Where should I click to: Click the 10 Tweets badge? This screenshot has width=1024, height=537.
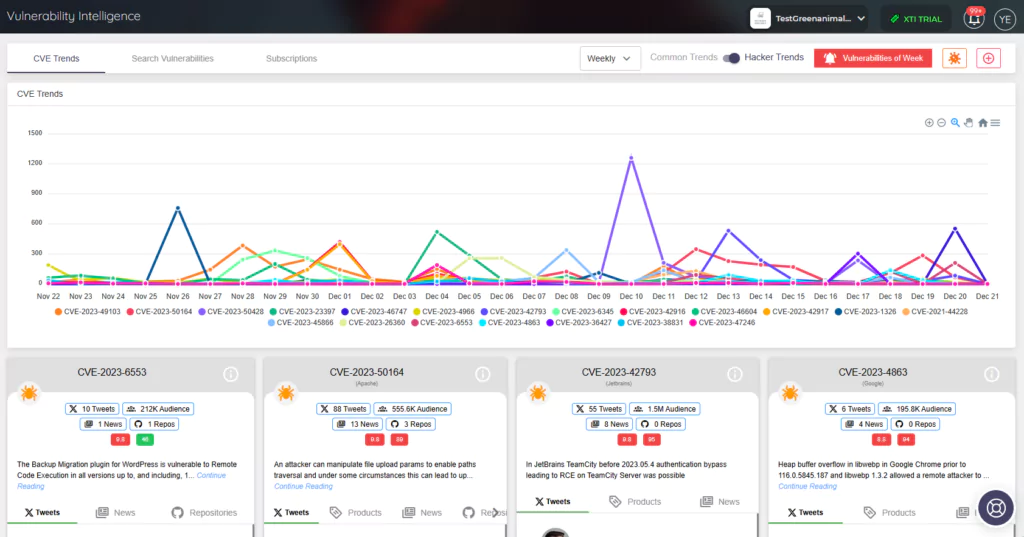click(x=92, y=409)
